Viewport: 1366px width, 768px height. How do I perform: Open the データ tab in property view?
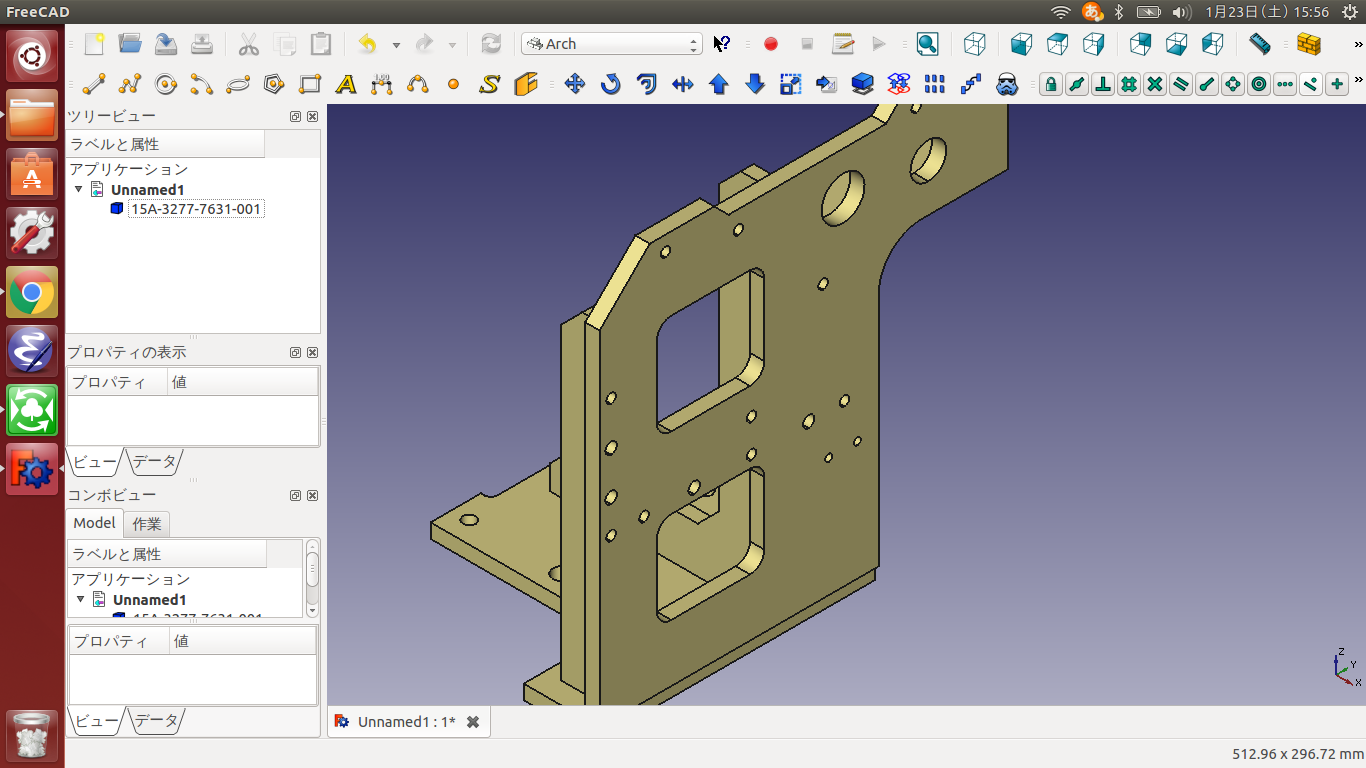[x=155, y=461]
